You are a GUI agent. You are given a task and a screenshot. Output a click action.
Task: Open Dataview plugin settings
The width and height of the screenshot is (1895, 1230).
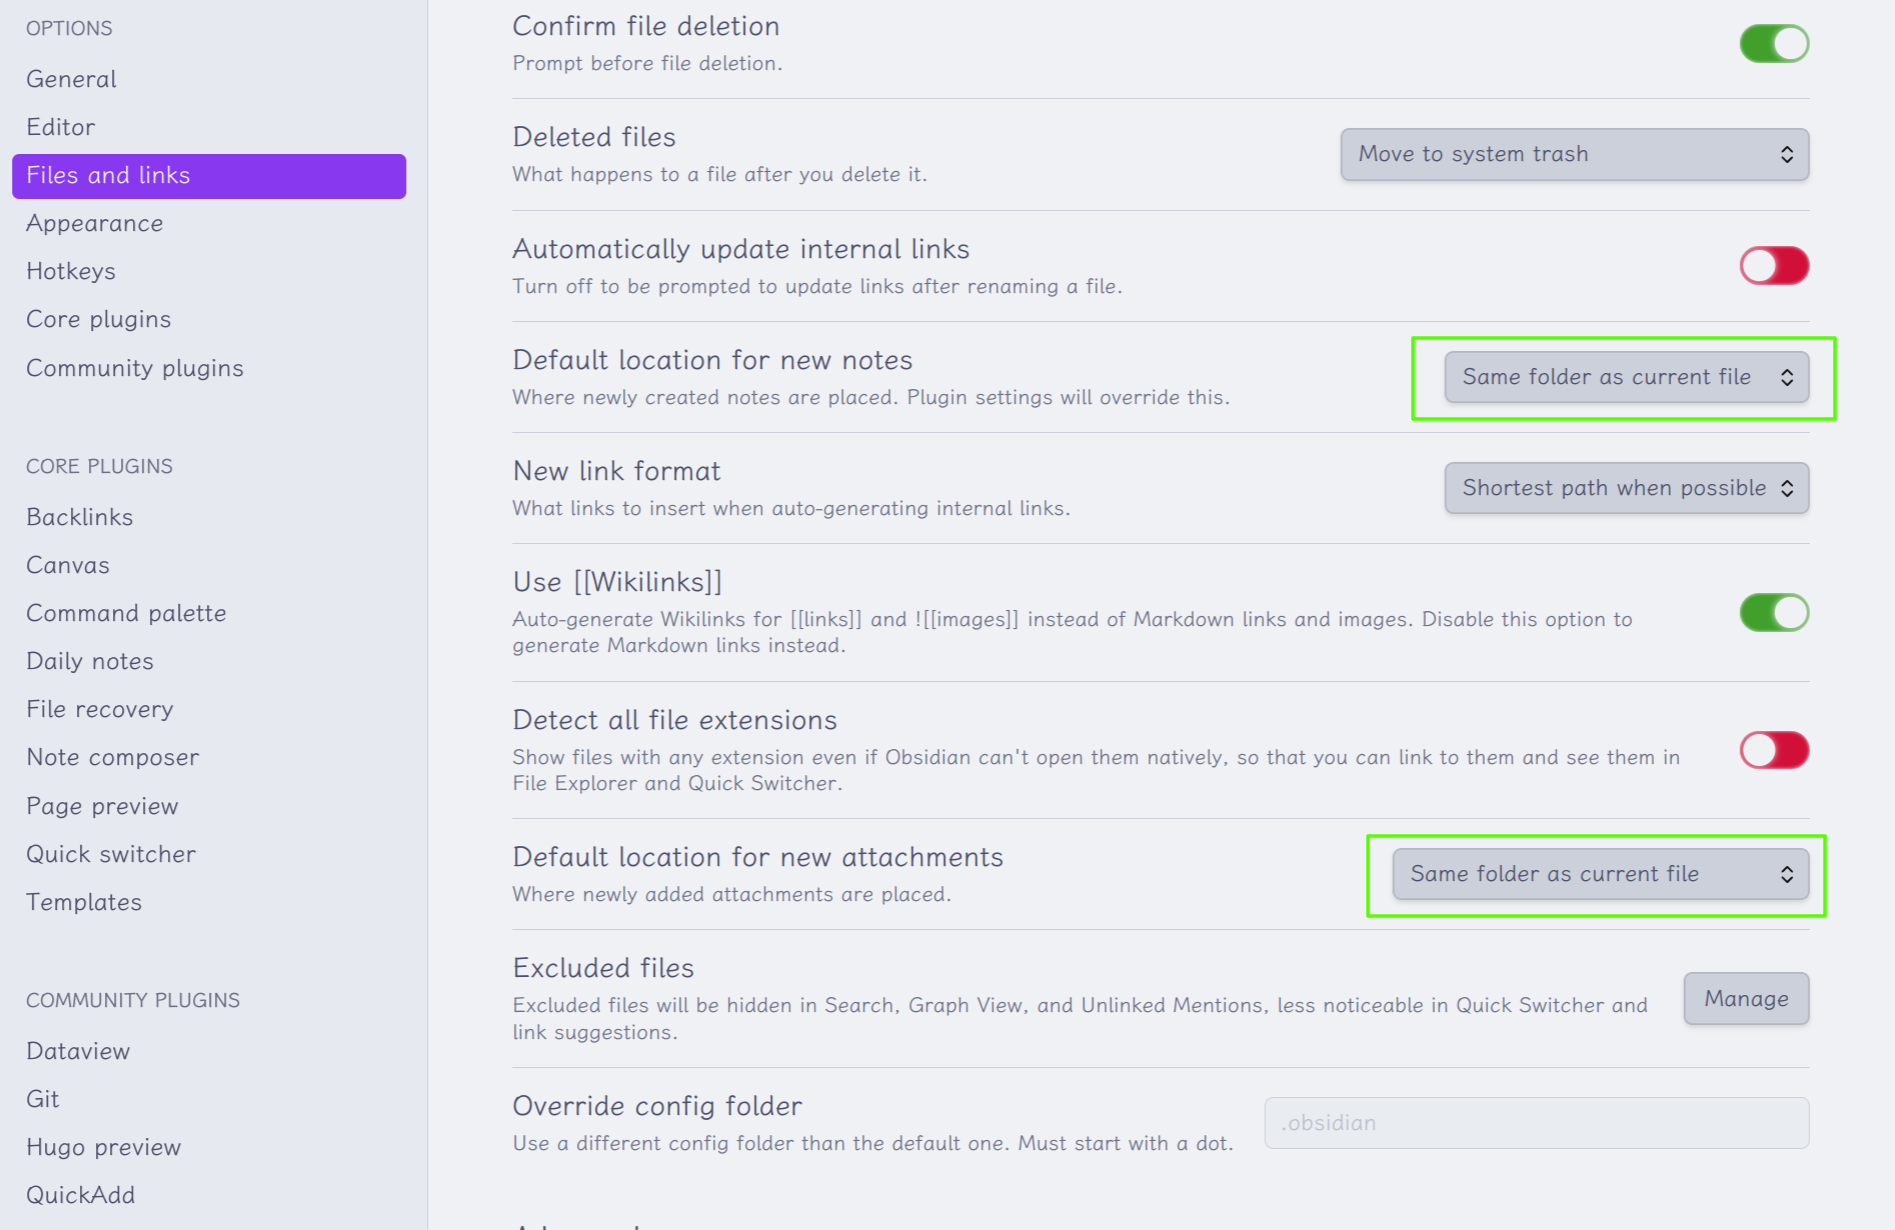point(78,1051)
